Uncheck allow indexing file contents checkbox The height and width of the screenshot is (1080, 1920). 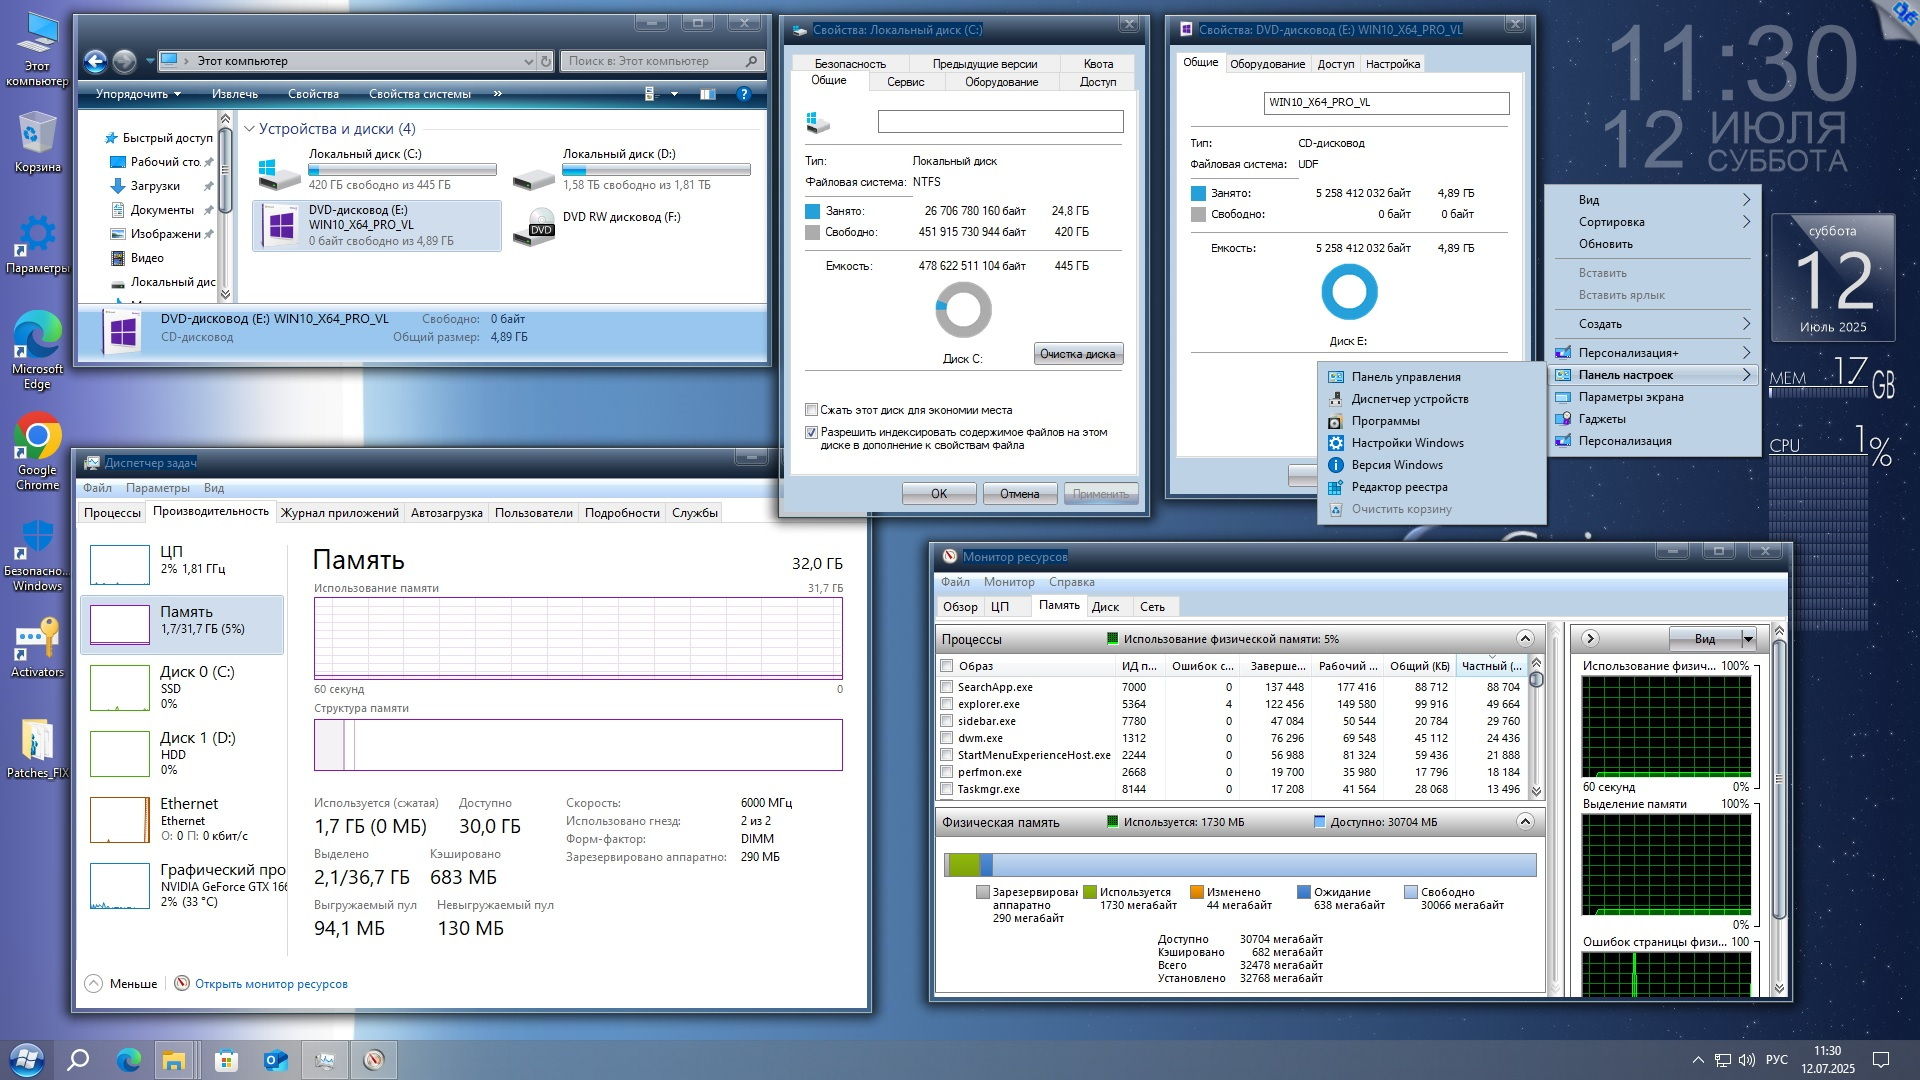coord(812,433)
